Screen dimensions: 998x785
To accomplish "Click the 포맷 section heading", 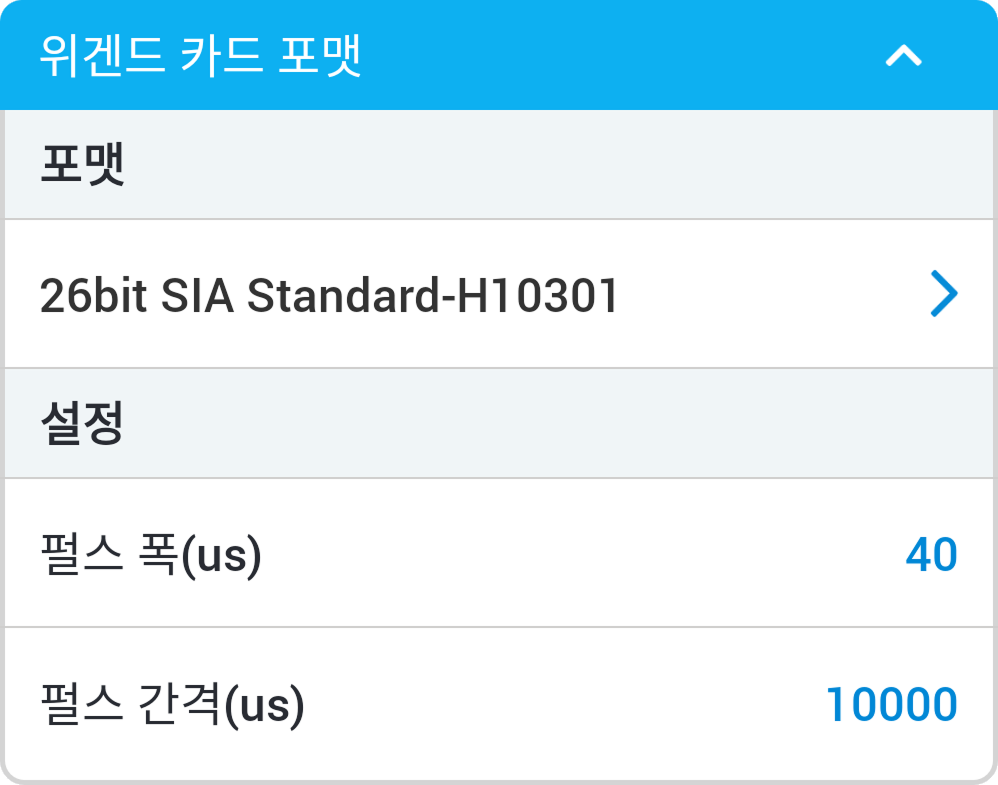I will pos(82,165).
